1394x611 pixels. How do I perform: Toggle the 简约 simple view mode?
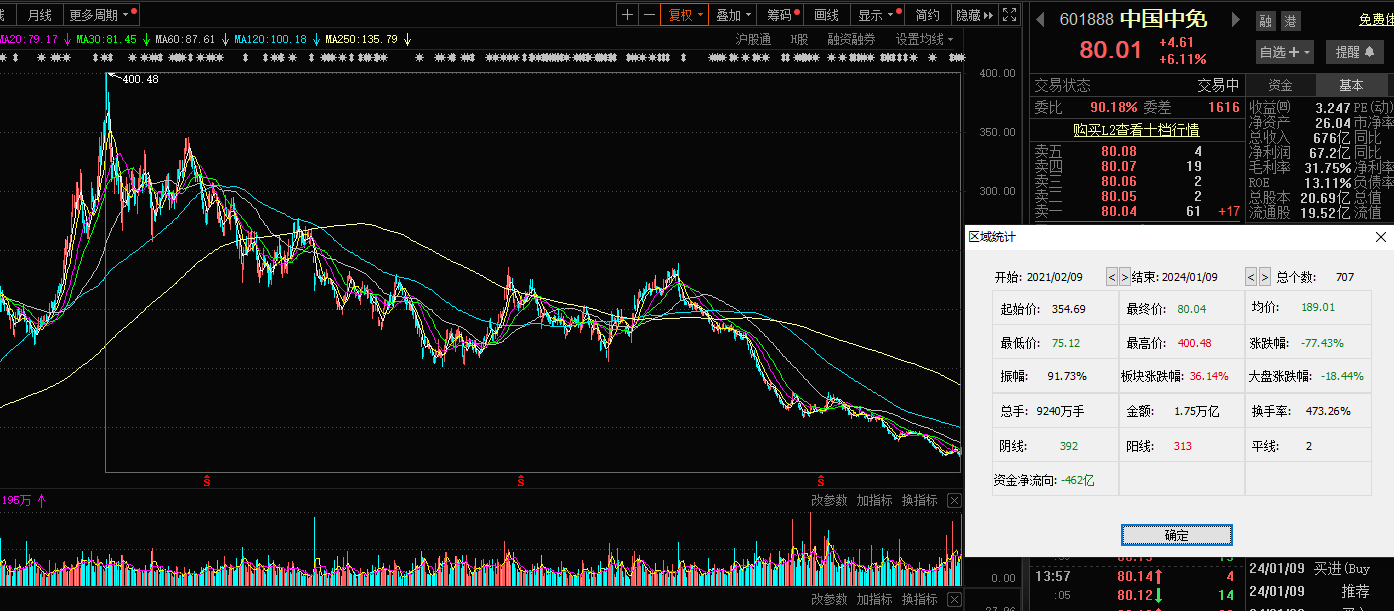927,15
